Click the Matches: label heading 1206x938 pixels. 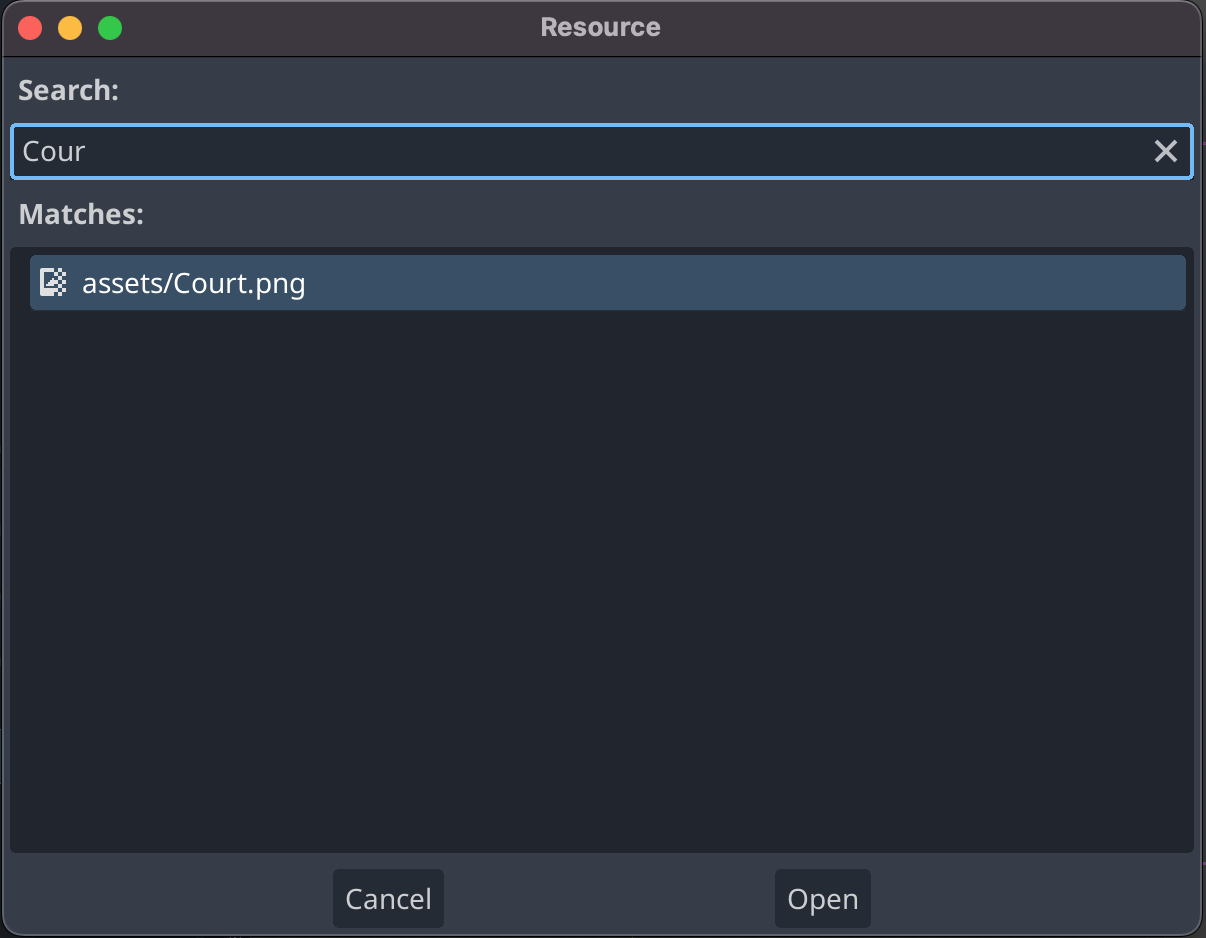pos(81,214)
